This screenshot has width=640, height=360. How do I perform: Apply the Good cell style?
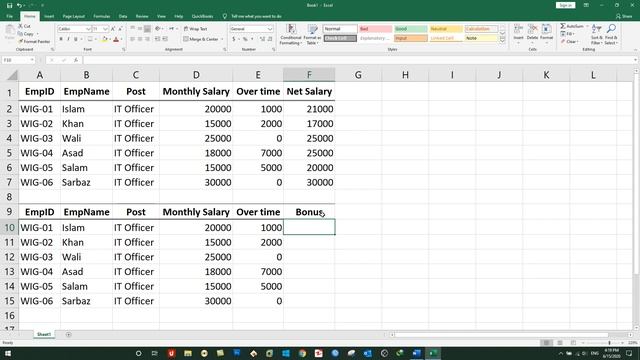pos(411,29)
